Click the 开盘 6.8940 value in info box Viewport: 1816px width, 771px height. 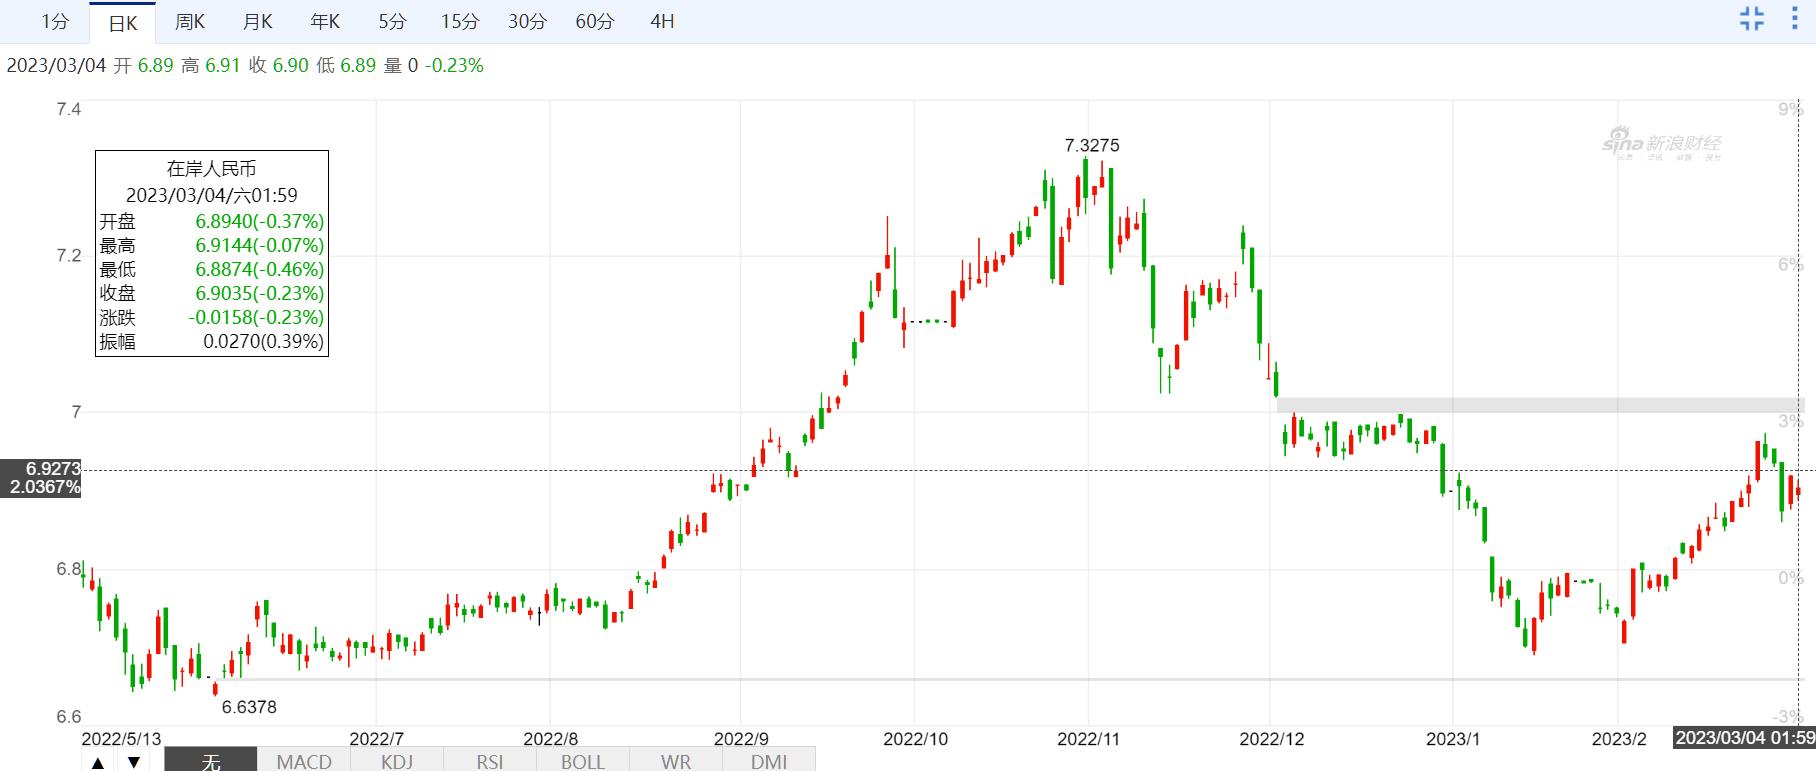point(260,221)
